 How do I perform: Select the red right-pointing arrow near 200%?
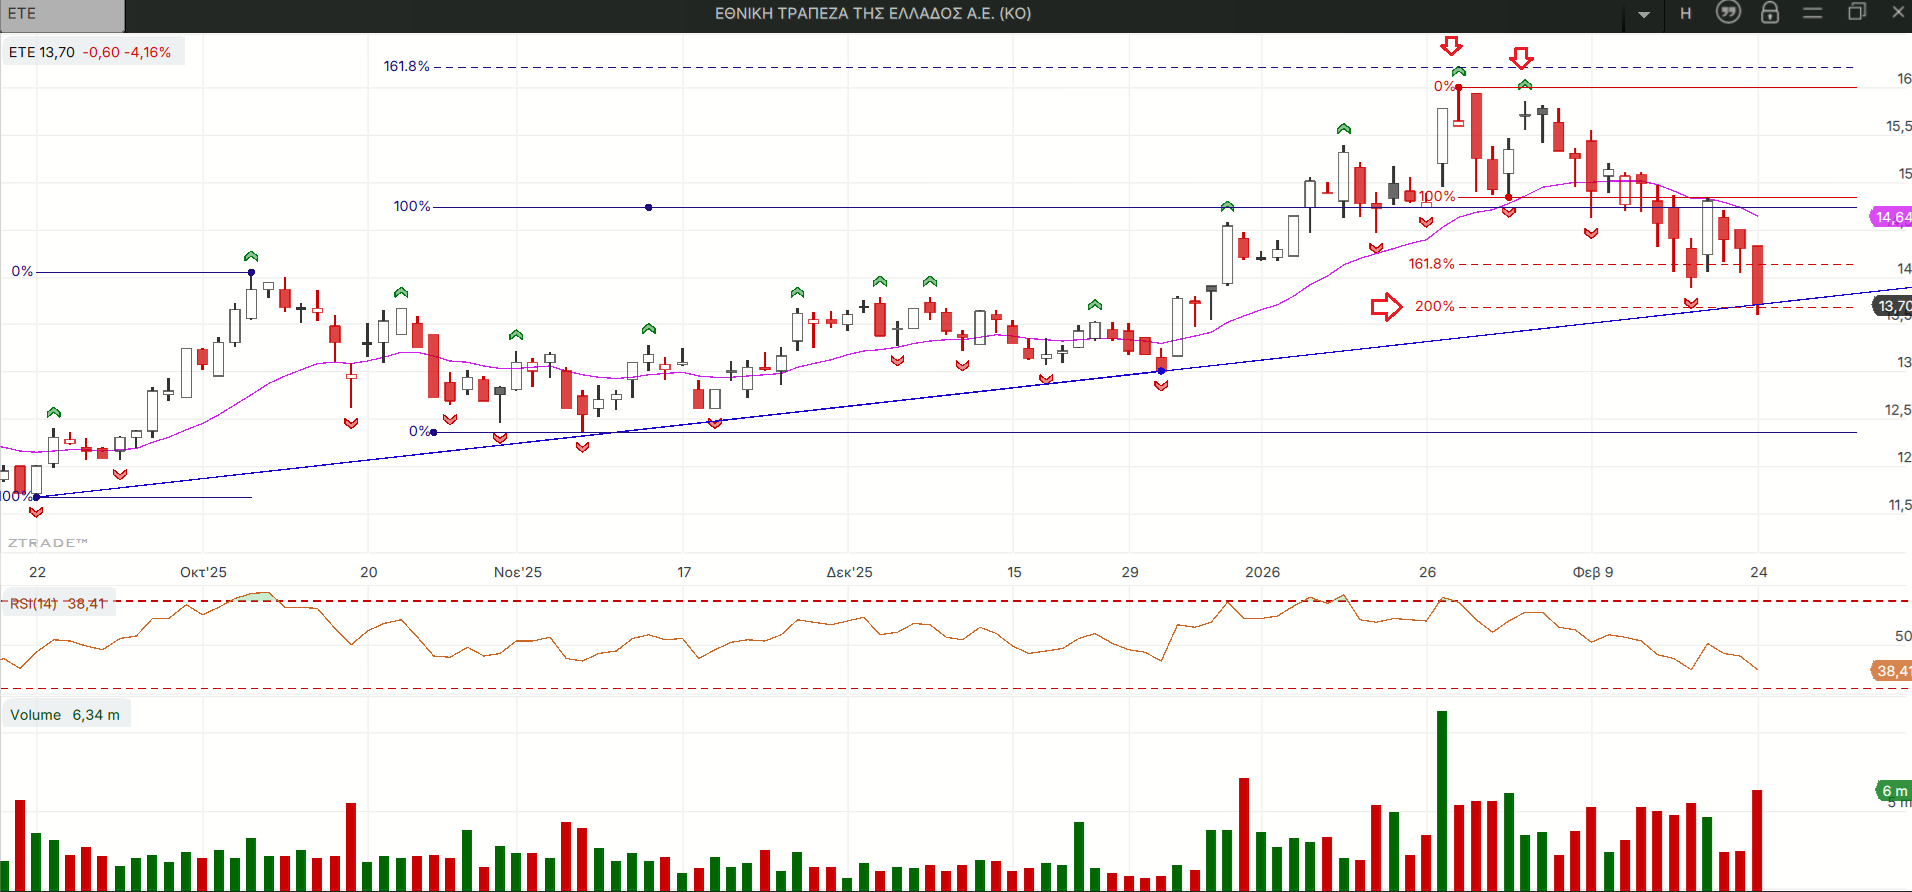pyautogui.click(x=1386, y=307)
